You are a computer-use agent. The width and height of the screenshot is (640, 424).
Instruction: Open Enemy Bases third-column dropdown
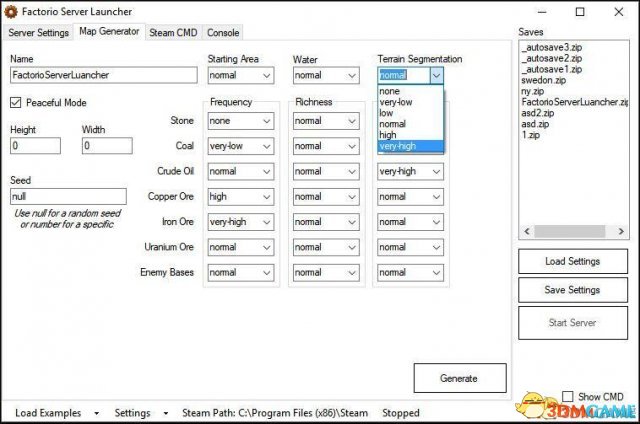coord(410,273)
